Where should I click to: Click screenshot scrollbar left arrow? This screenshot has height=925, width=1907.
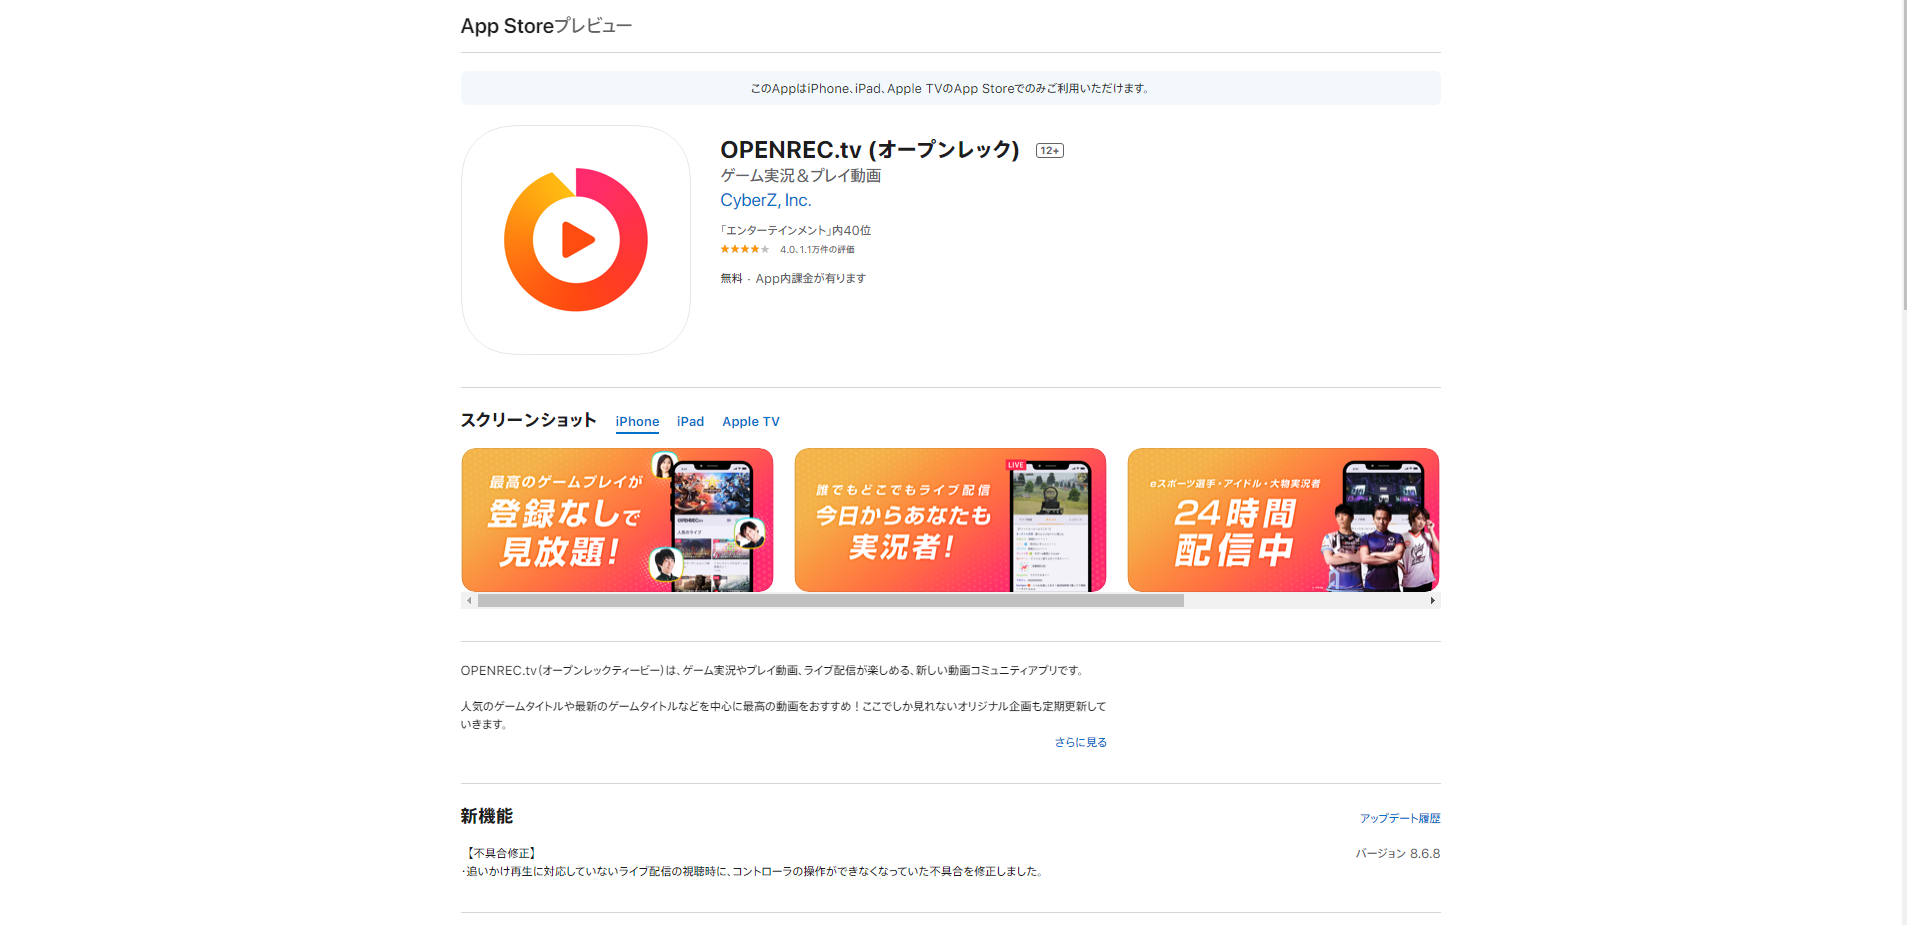coord(469,601)
